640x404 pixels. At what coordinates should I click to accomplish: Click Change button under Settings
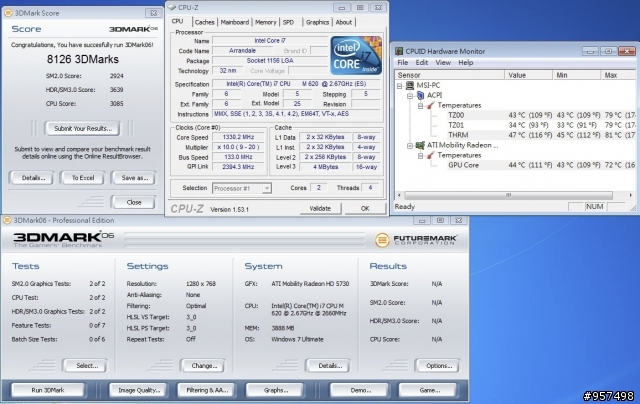click(x=203, y=366)
